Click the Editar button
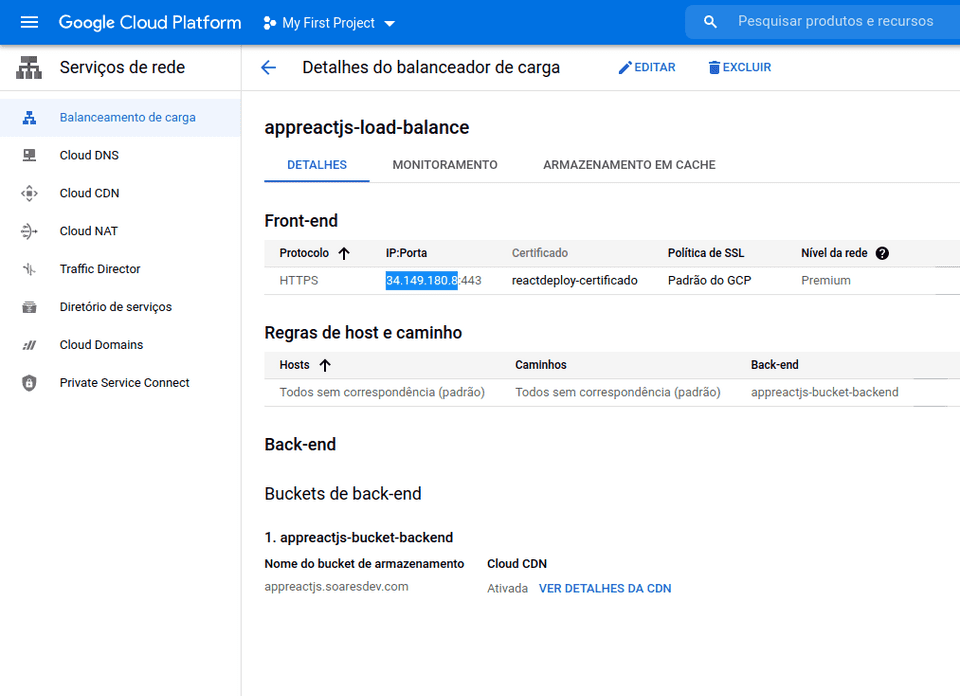The width and height of the screenshot is (960, 696). (647, 67)
